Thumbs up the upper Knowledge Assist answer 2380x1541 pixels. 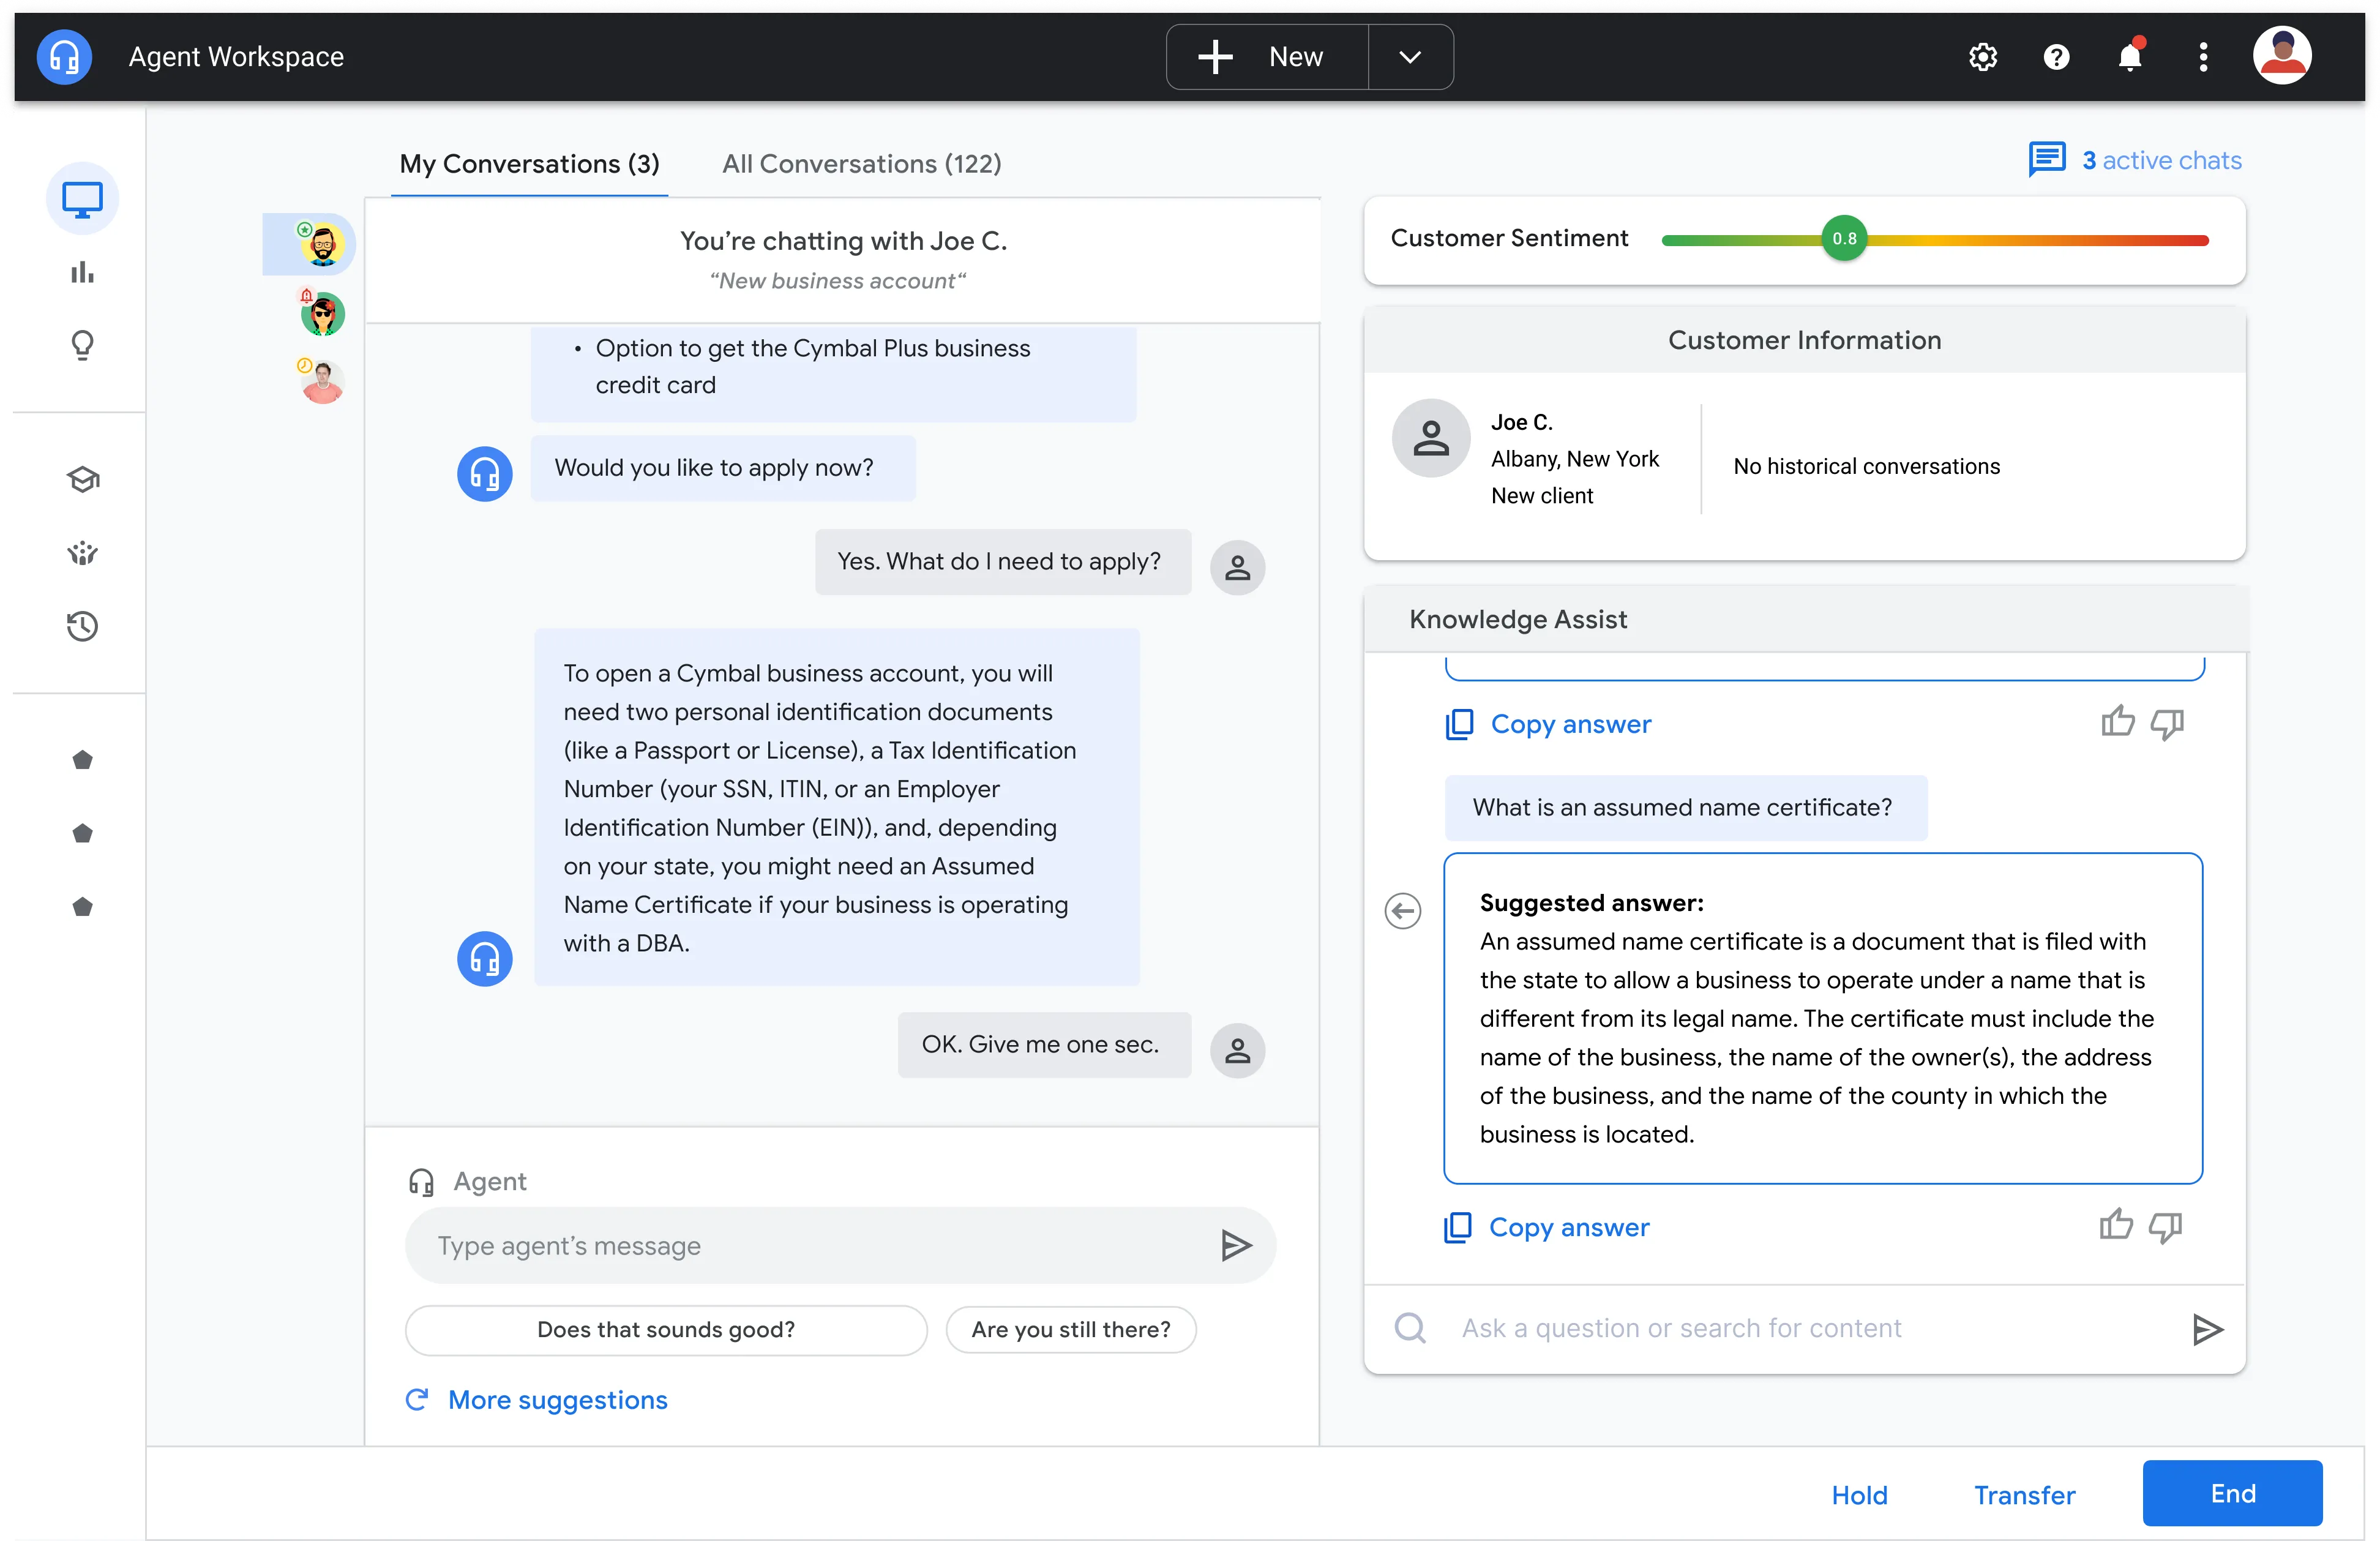(x=2117, y=722)
